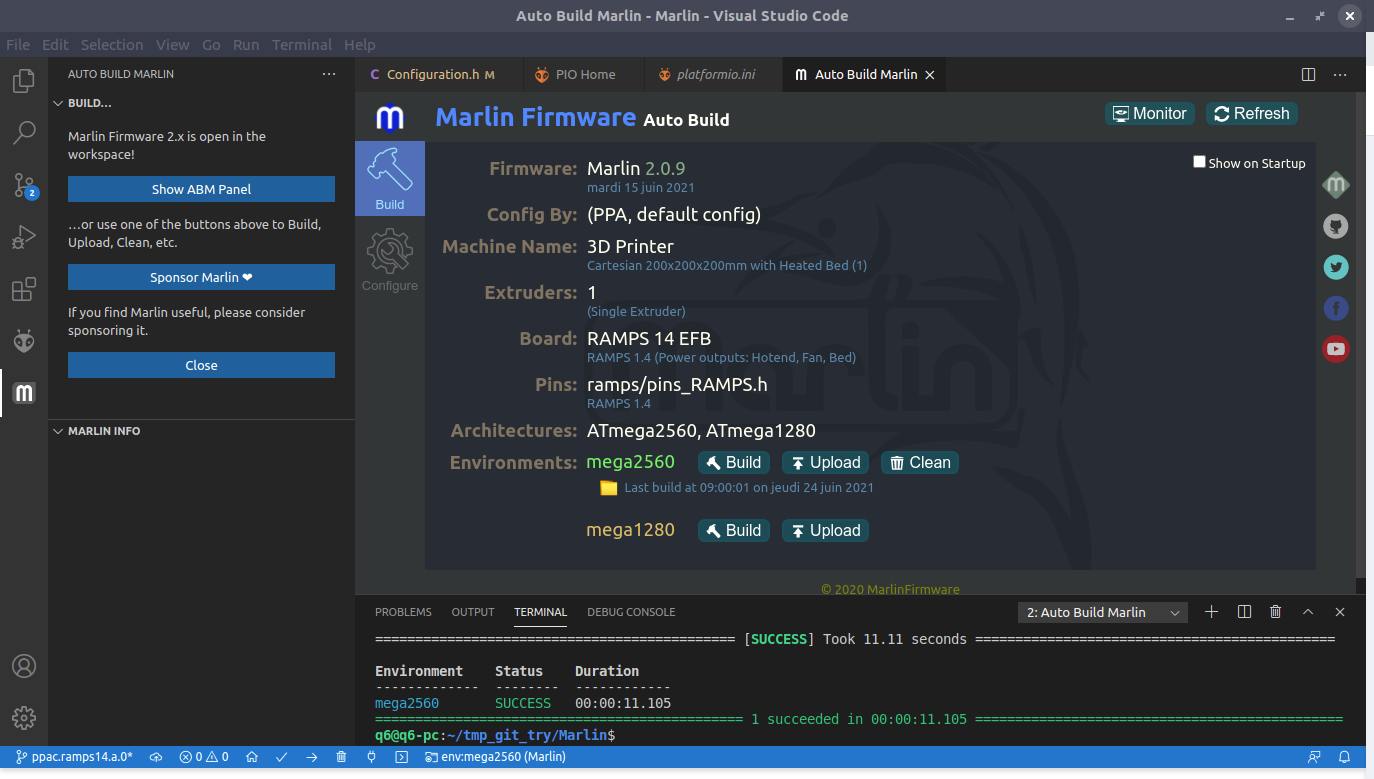Open the YouTube social icon
Viewport: 1374px width, 779px height.
1336,349
